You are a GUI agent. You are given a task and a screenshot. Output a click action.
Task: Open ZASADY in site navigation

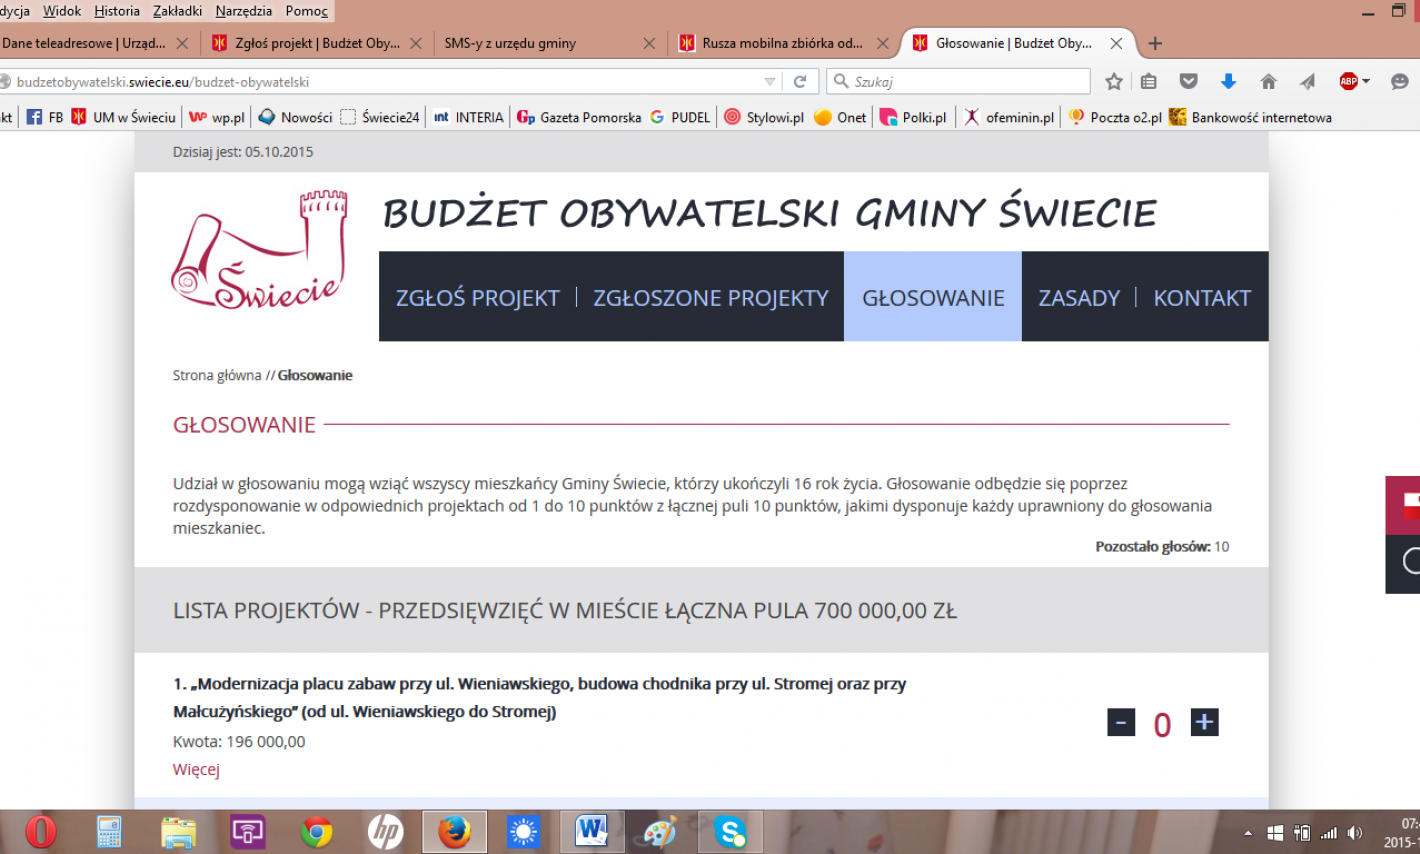click(x=1079, y=298)
